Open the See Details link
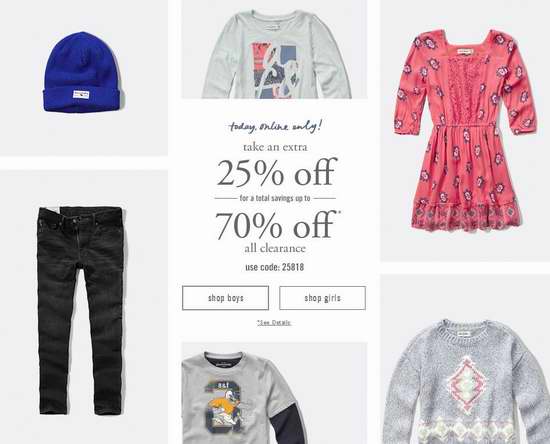 pos(274,323)
